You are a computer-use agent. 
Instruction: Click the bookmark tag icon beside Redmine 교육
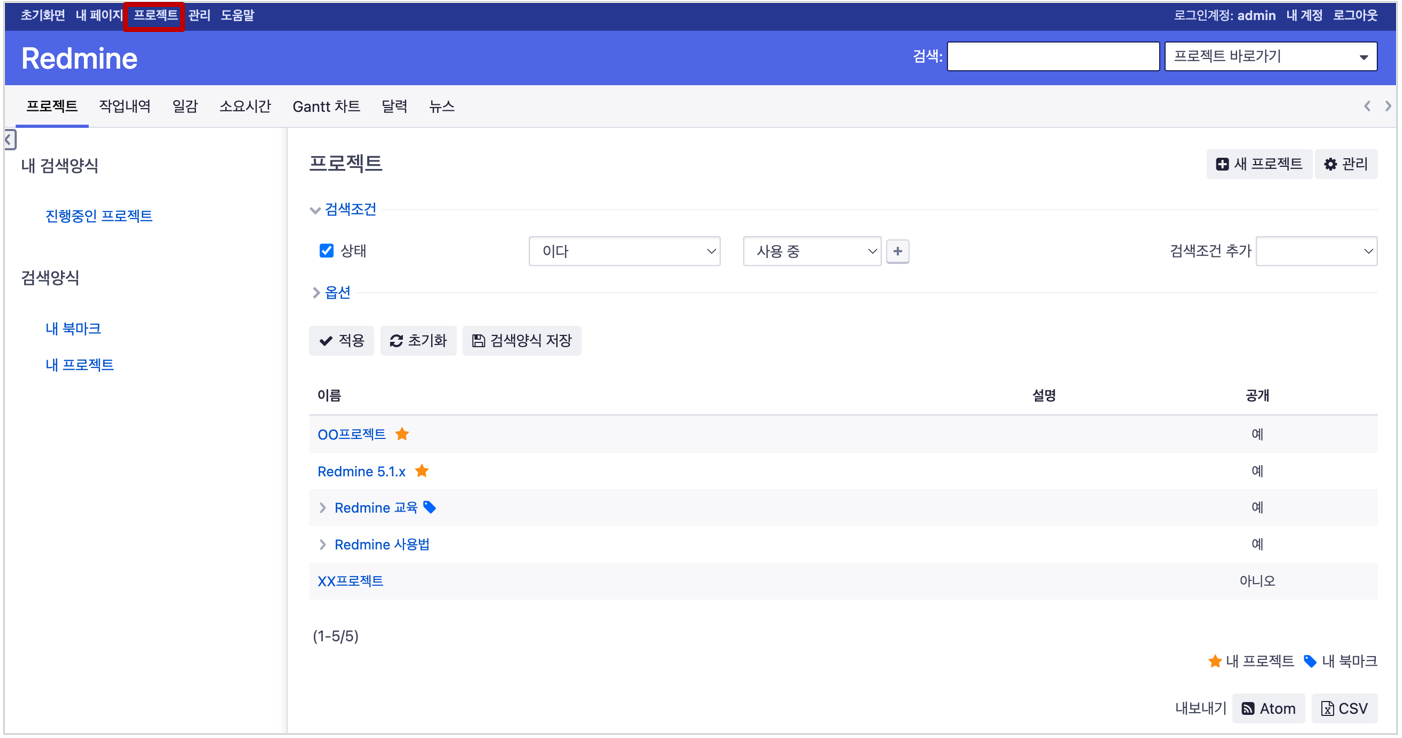(430, 508)
